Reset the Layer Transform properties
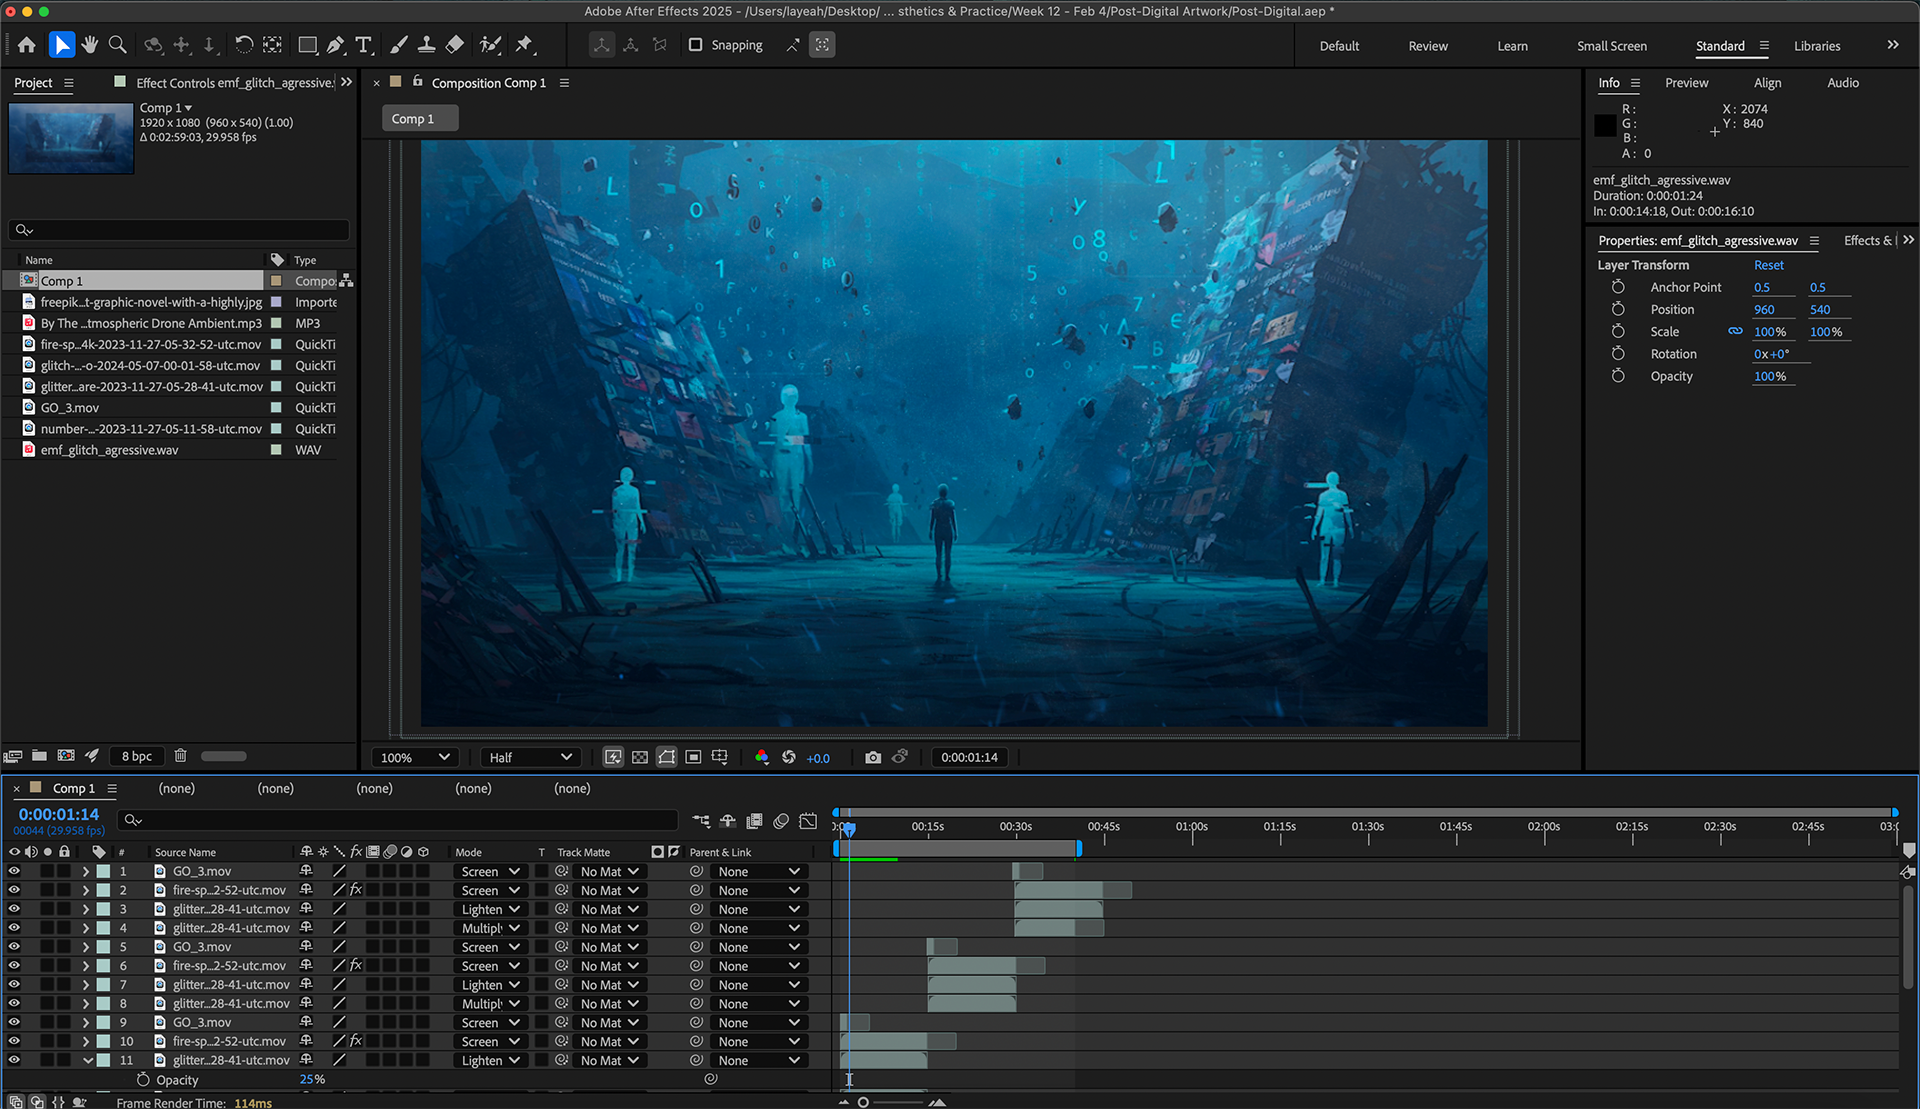 [x=1768, y=265]
